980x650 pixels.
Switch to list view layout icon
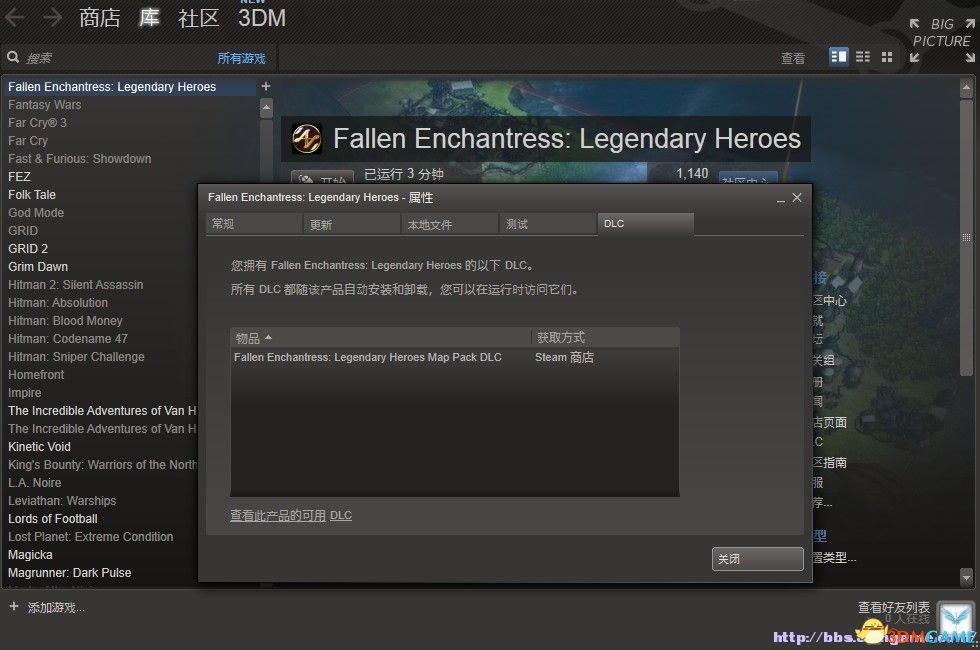coord(862,57)
